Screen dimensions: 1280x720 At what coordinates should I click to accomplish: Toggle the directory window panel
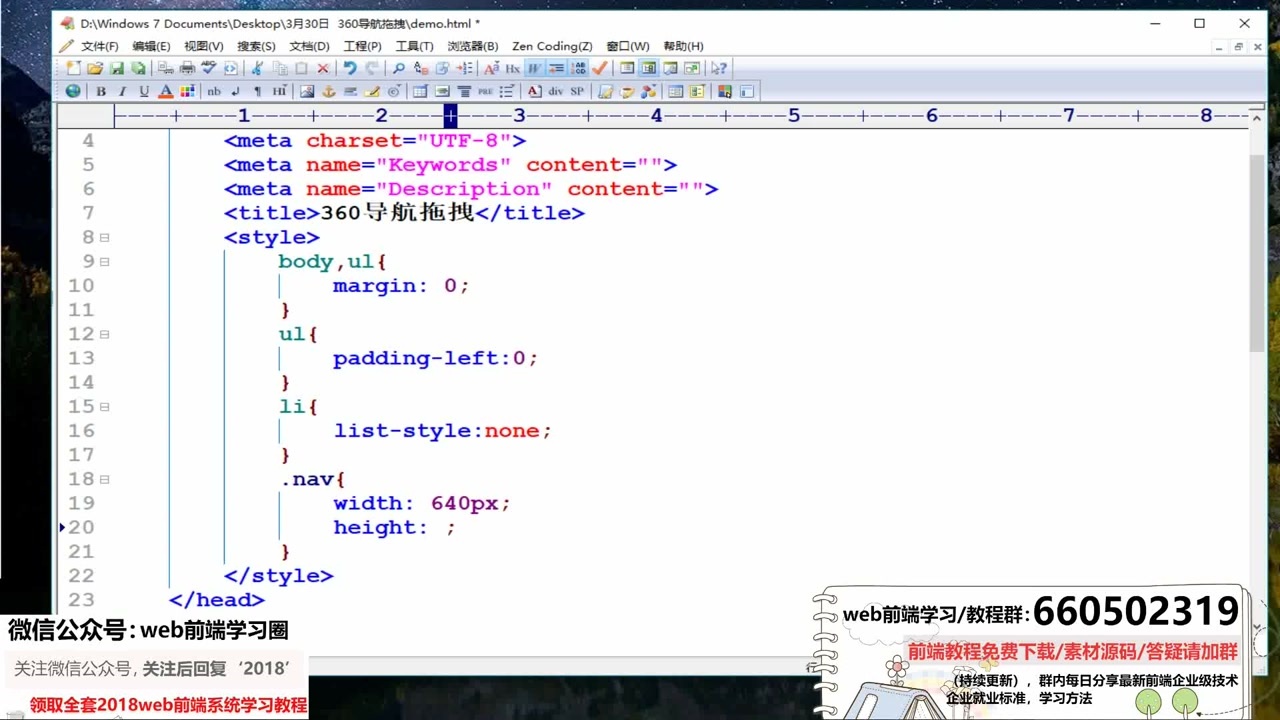coord(649,68)
